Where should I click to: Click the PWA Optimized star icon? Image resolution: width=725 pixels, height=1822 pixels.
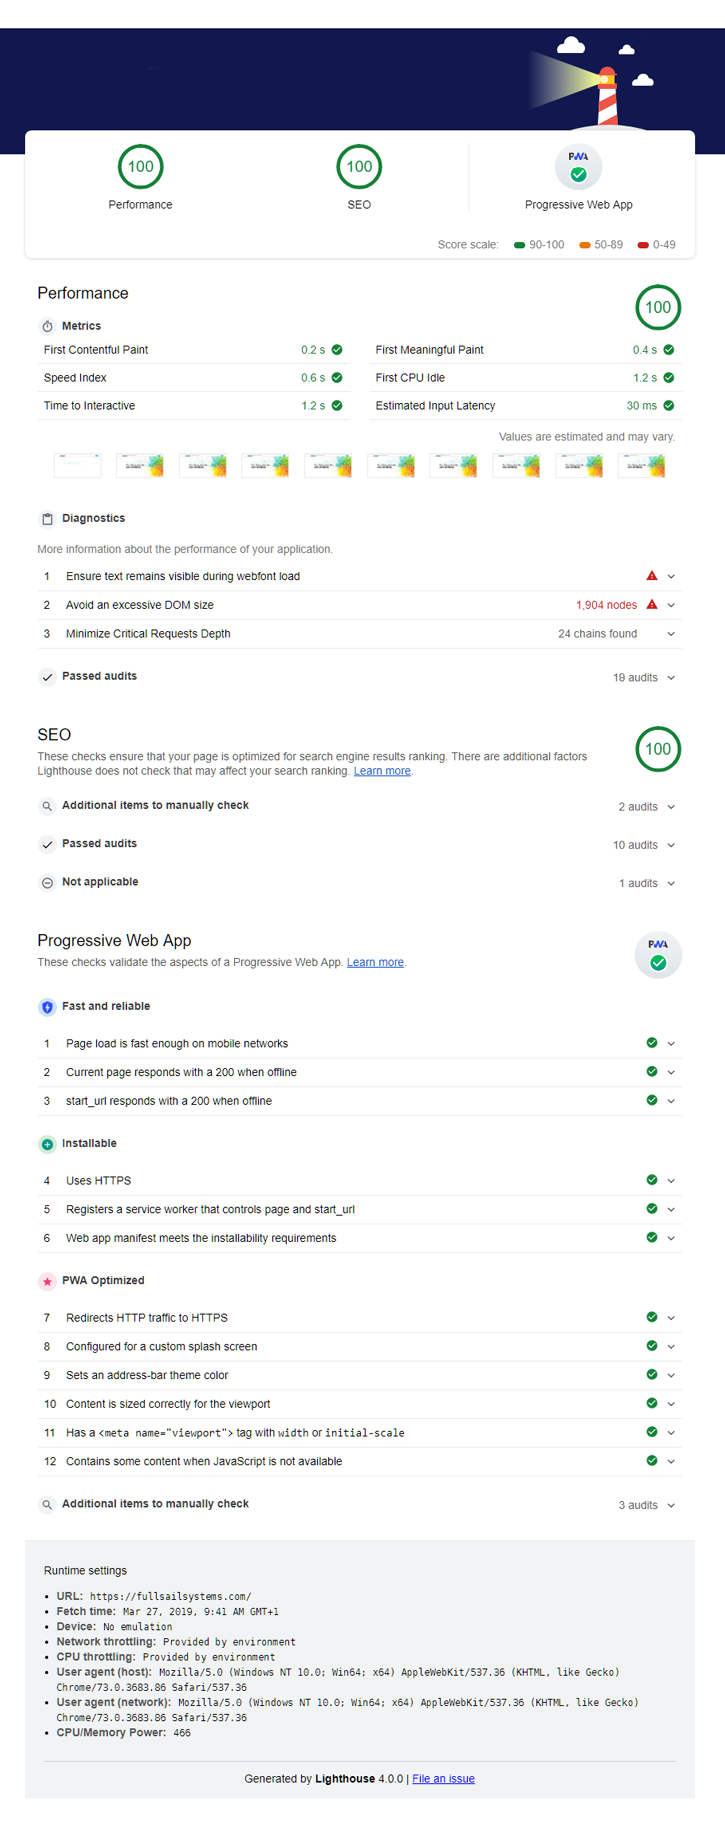(x=47, y=1281)
